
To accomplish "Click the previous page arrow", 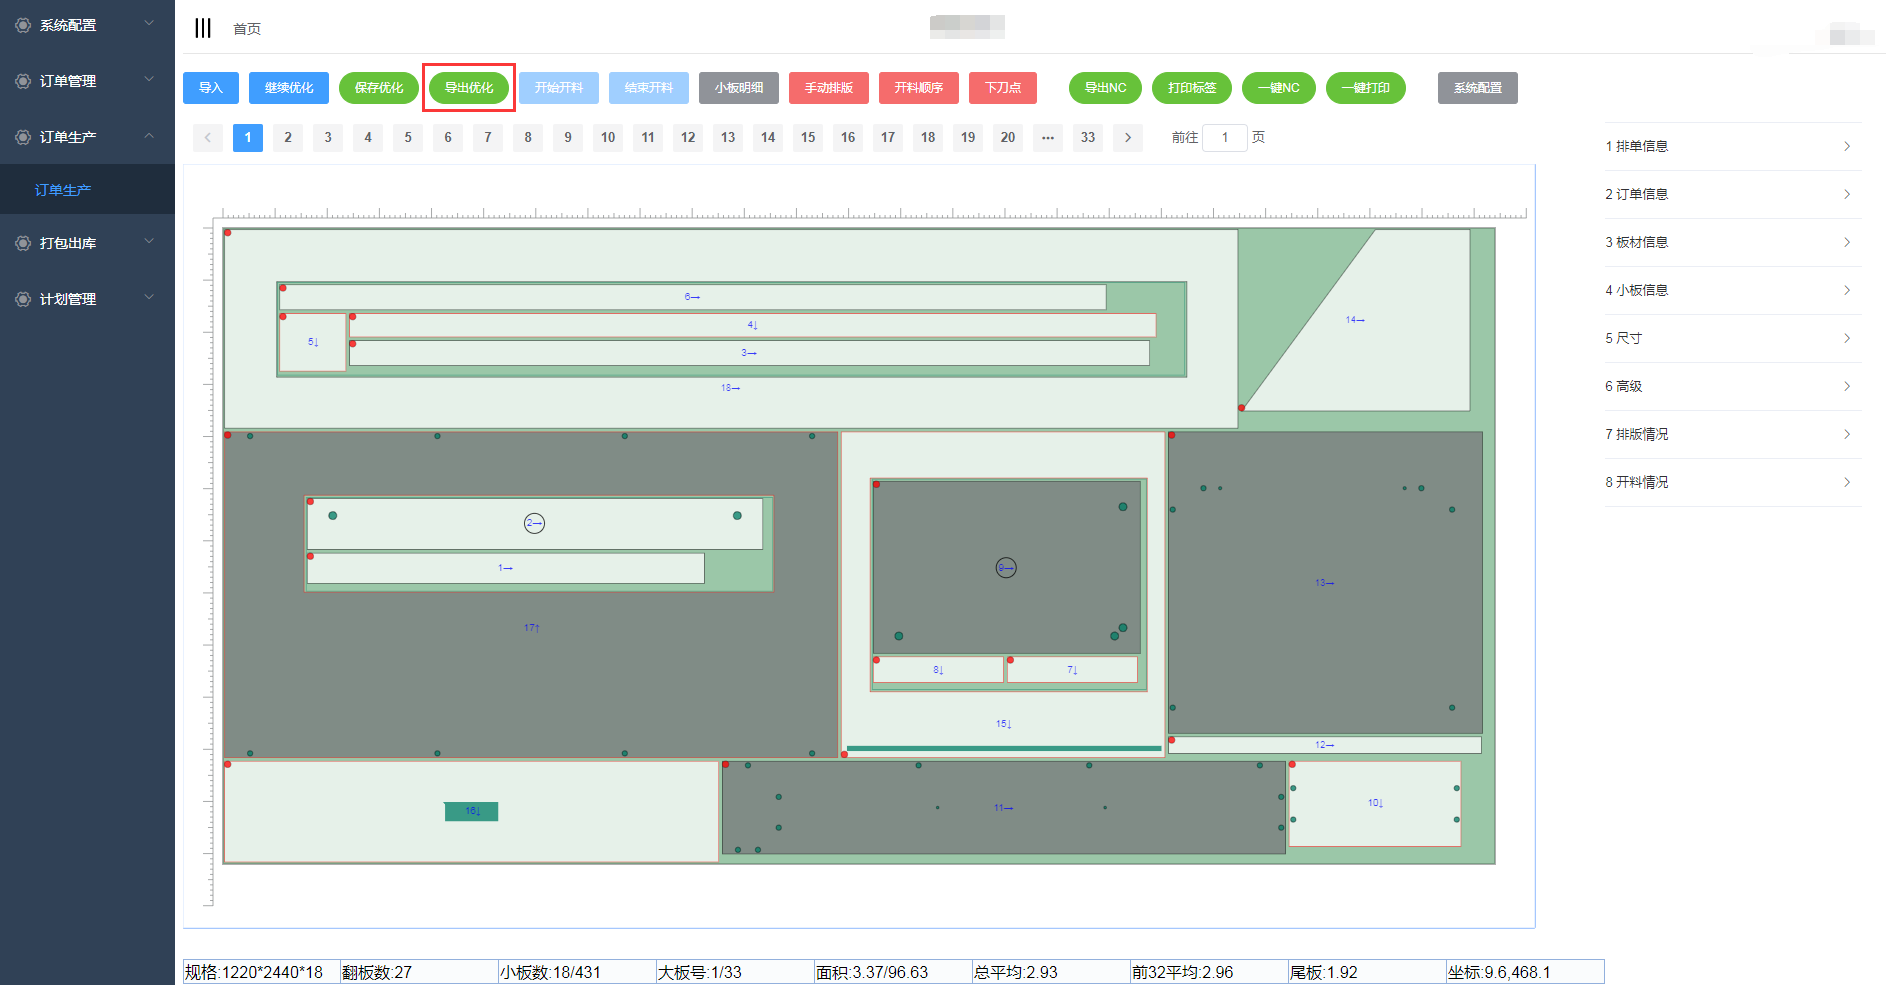I will pos(207,138).
